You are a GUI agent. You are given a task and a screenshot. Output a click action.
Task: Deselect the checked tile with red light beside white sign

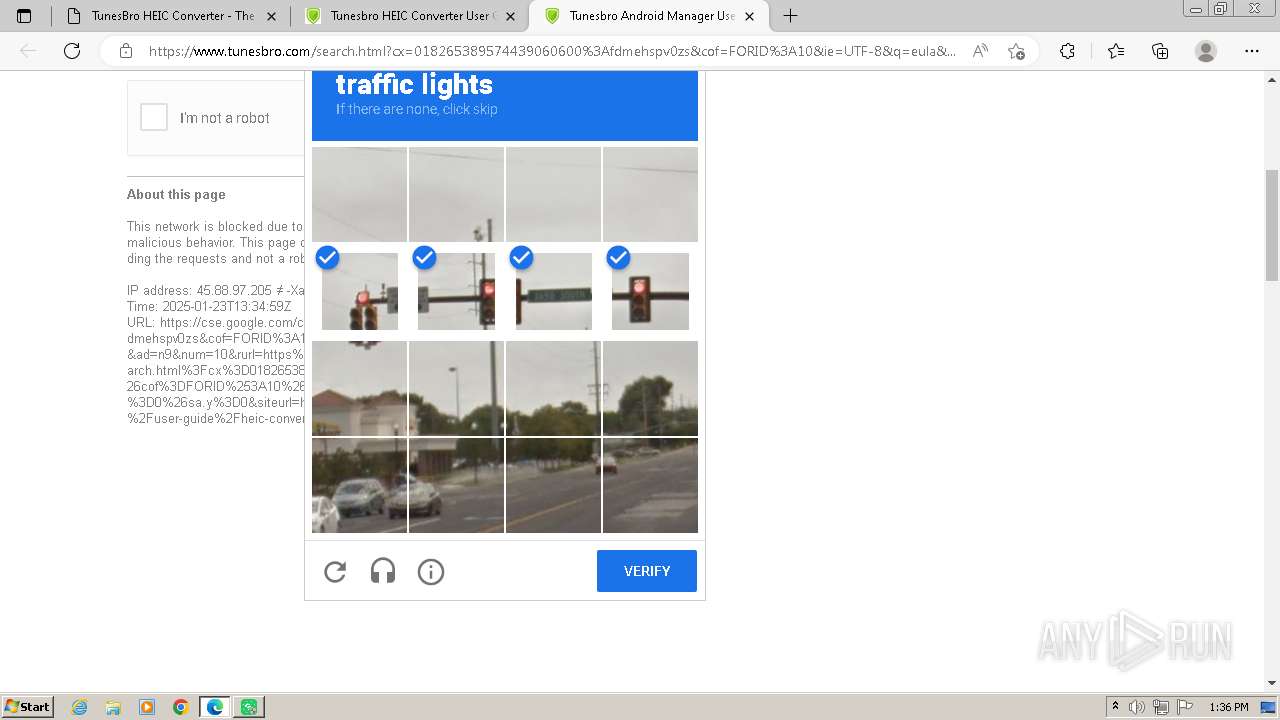coord(456,291)
